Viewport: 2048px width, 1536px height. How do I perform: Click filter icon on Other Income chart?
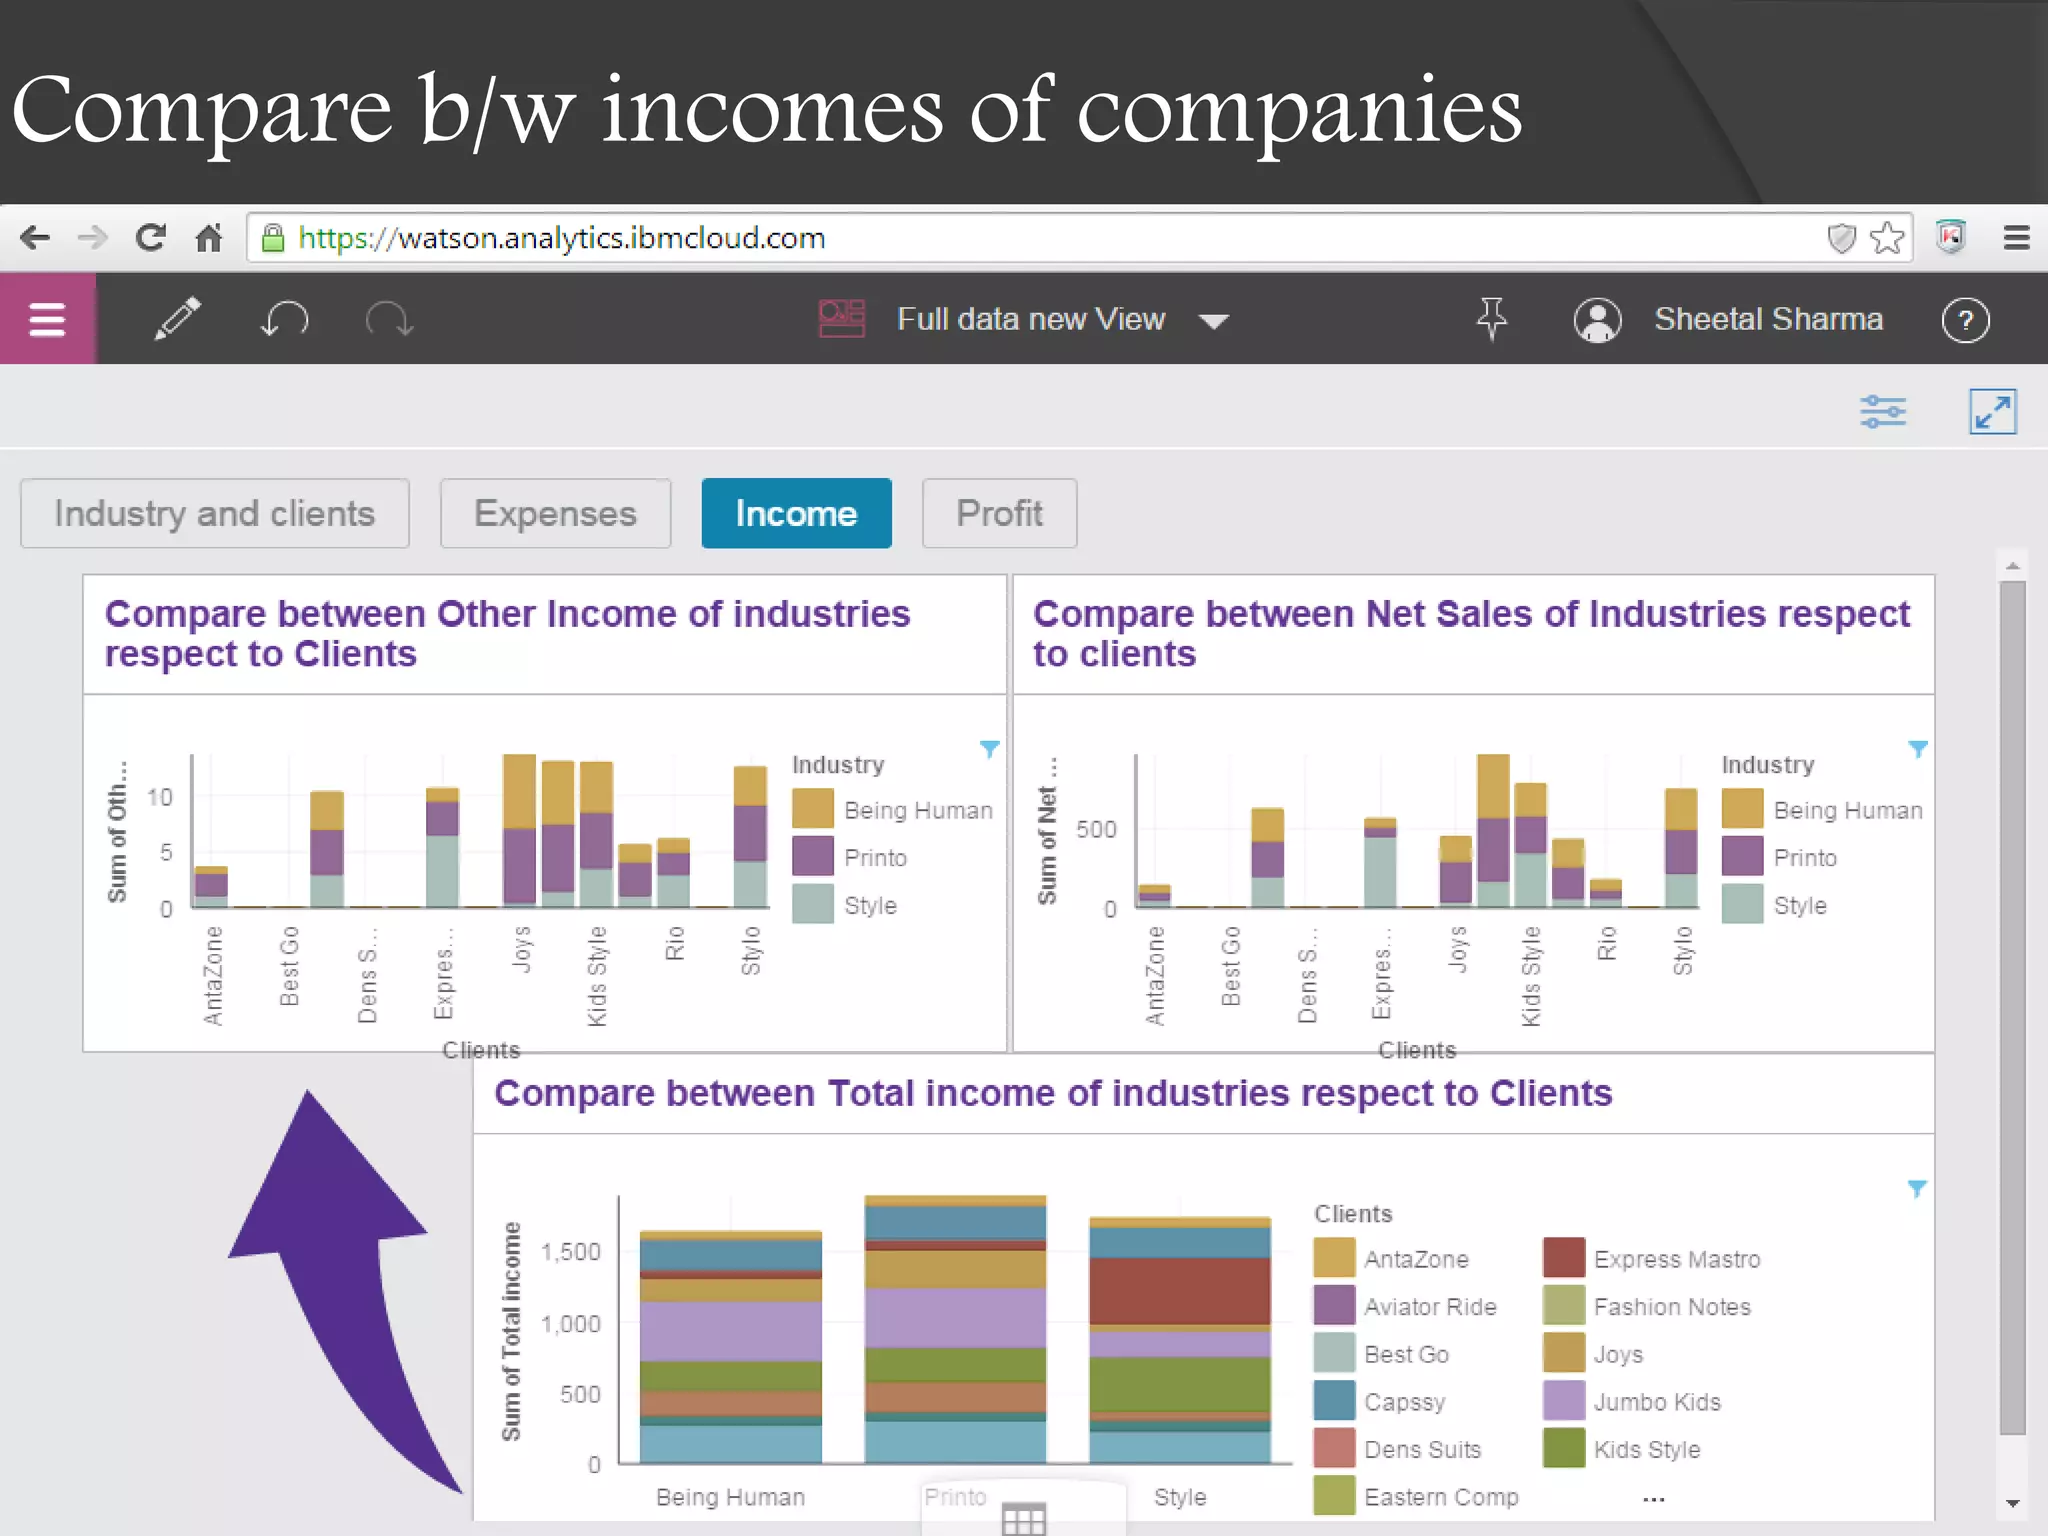coord(989,749)
